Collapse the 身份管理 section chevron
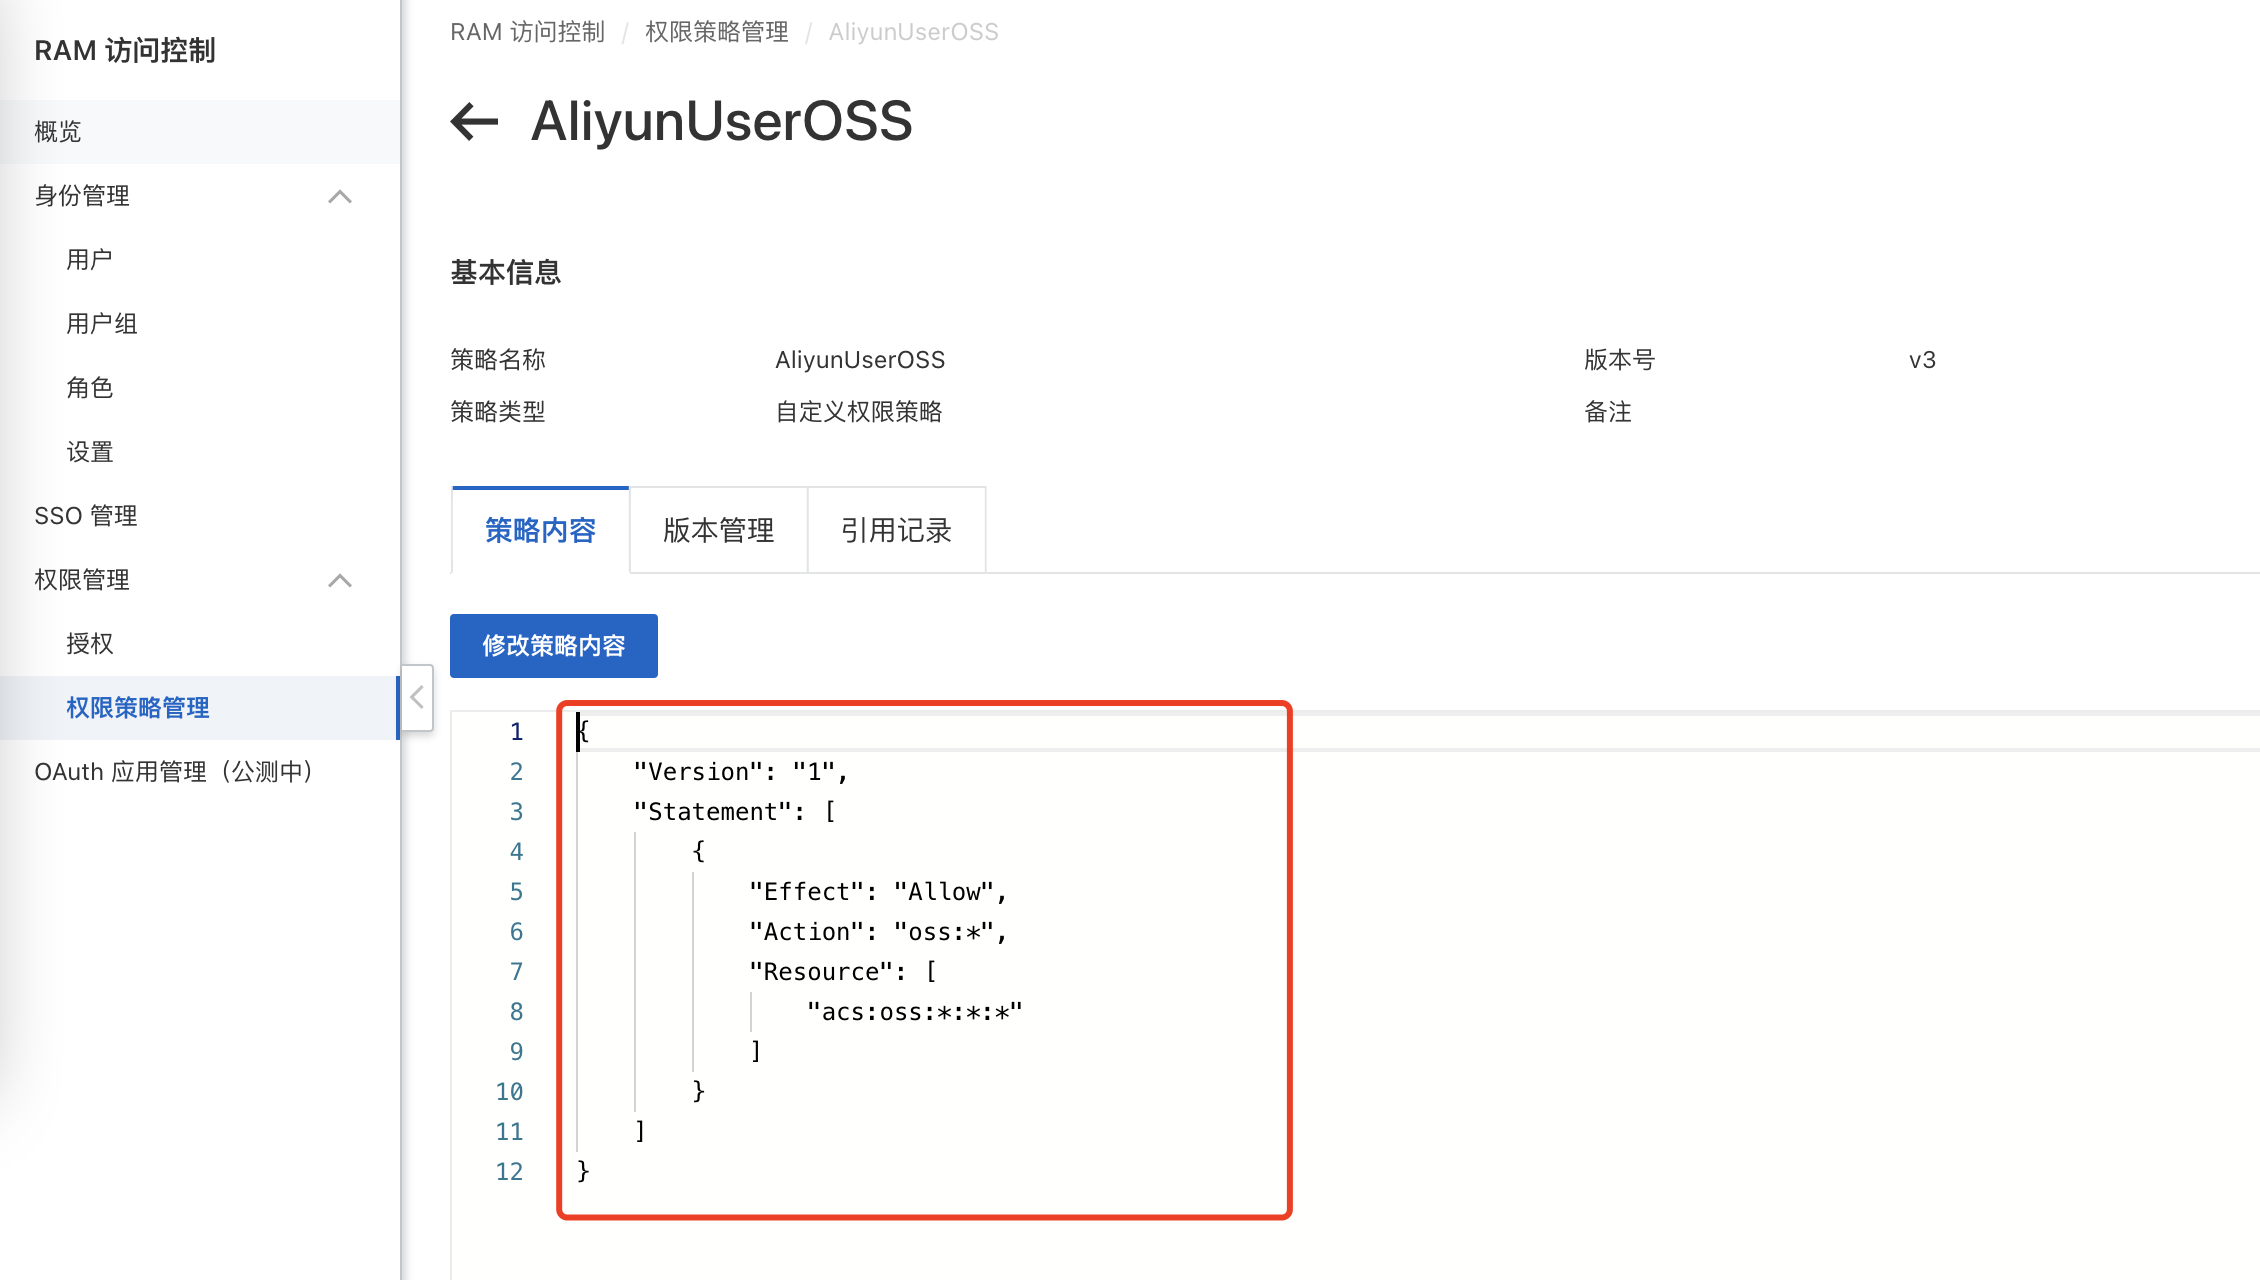Screen dimensions: 2260x1280 click(x=341, y=197)
